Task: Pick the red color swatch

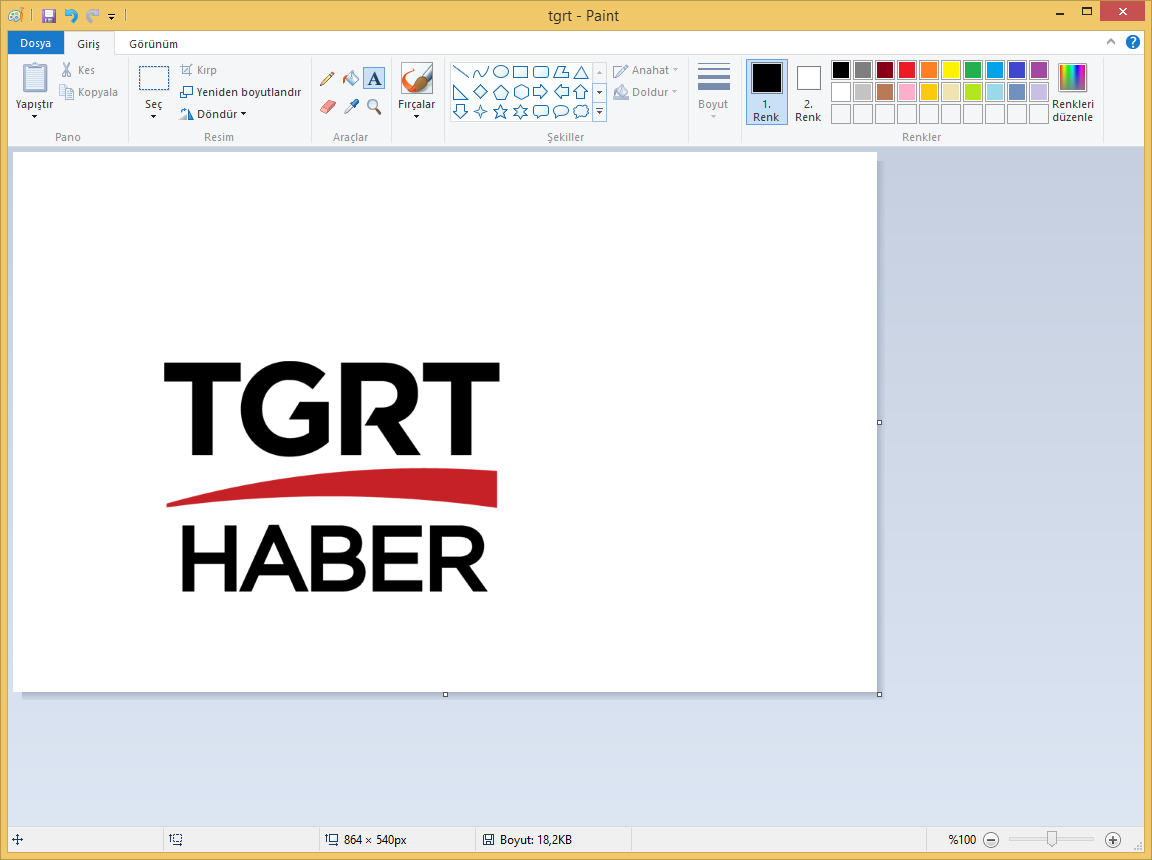Action: 907,70
